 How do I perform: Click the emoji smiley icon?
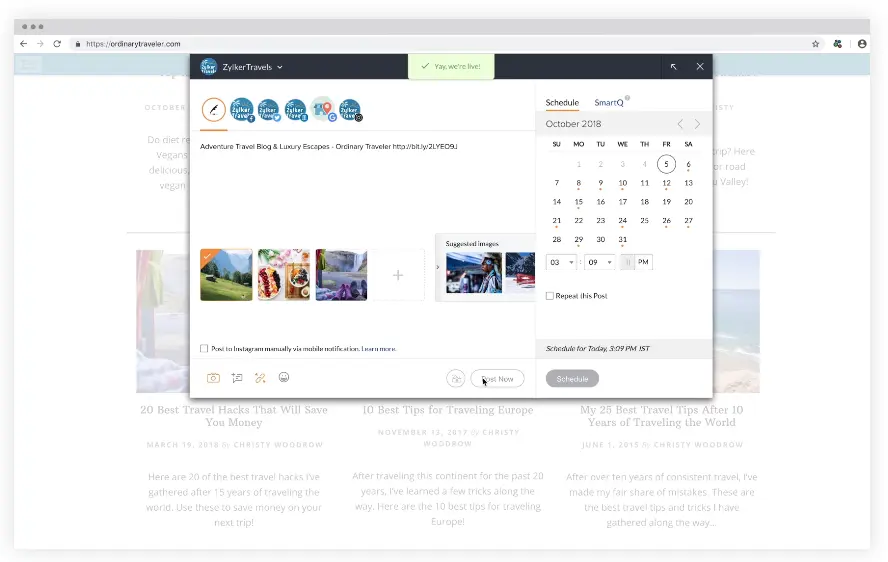[284, 378]
